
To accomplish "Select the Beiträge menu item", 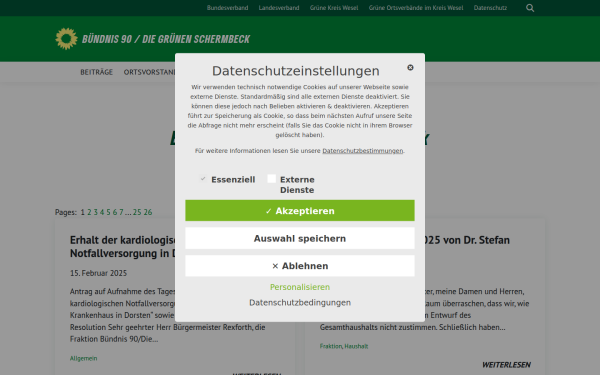I will [x=96, y=72].
